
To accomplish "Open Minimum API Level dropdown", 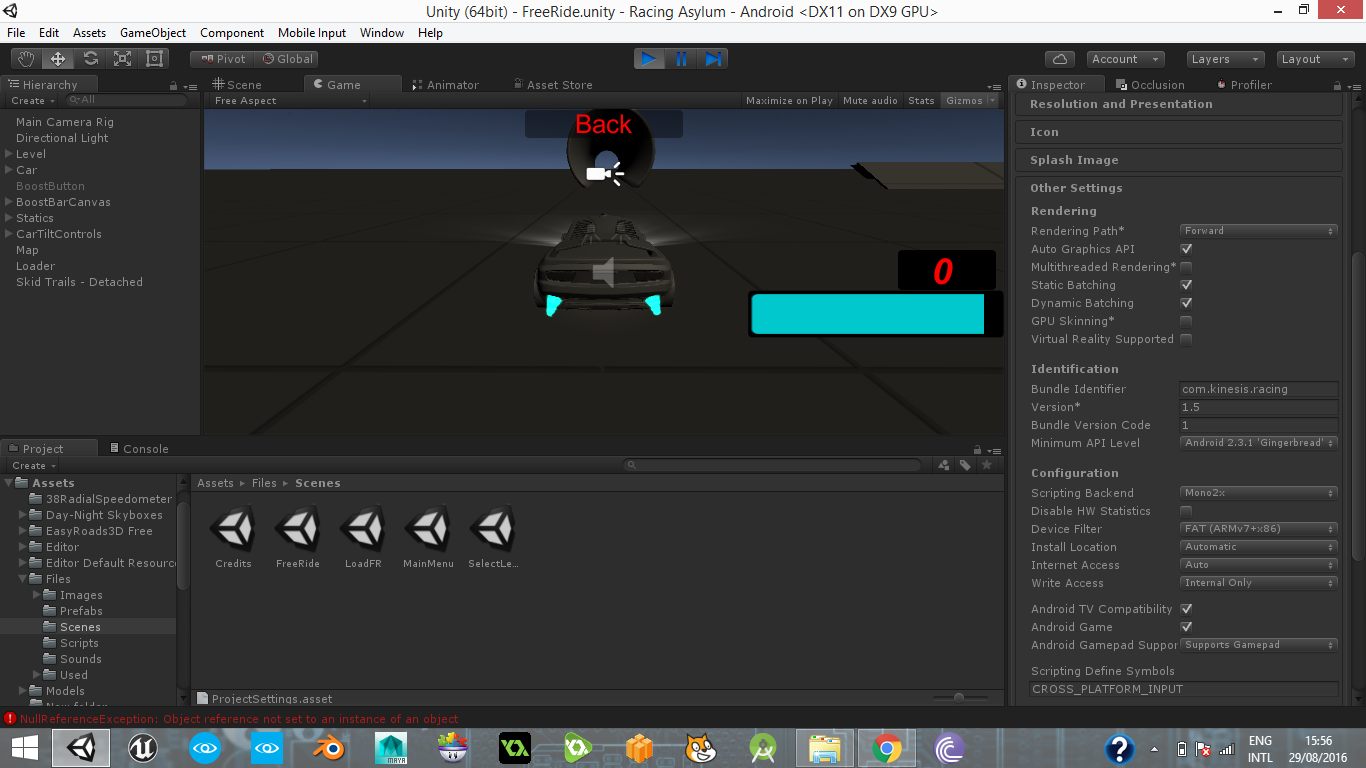I will [x=1259, y=443].
